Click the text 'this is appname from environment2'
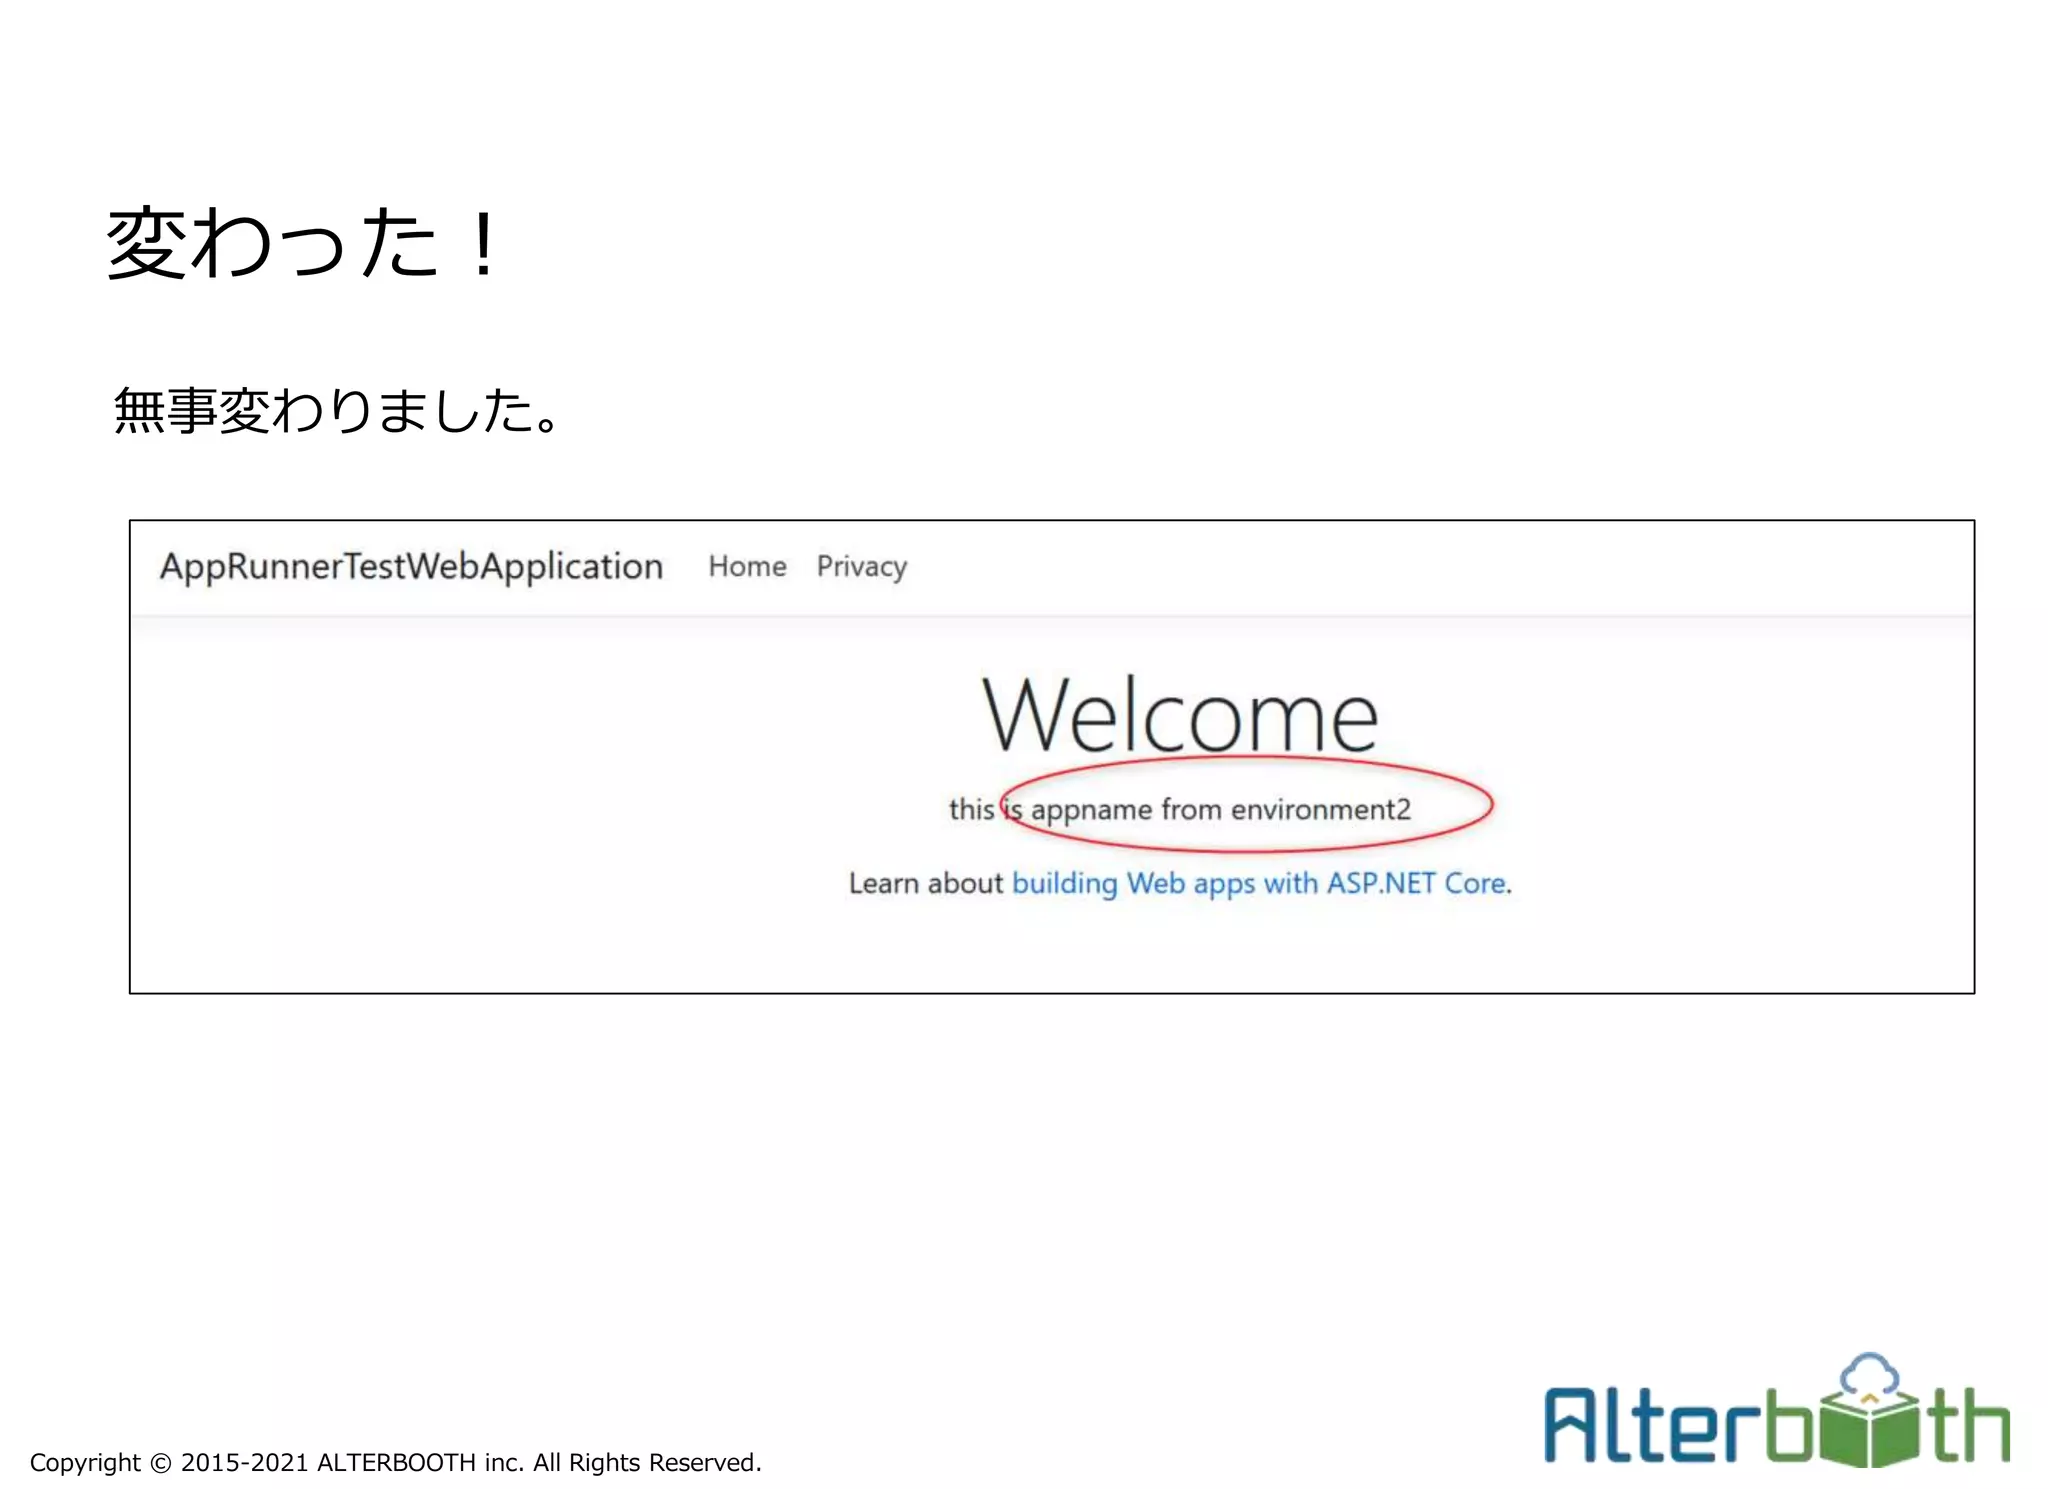 coord(1180,809)
